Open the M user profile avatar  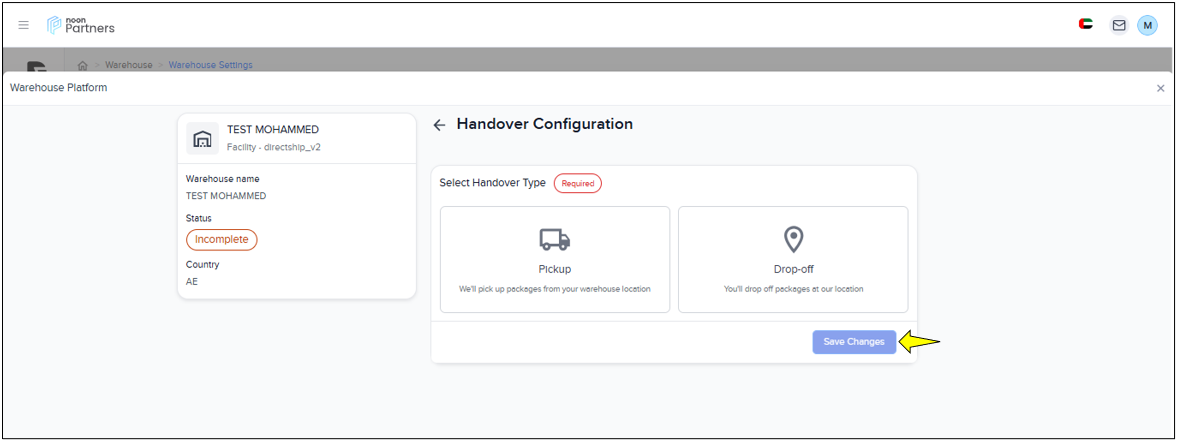pyautogui.click(x=1147, y=26)
